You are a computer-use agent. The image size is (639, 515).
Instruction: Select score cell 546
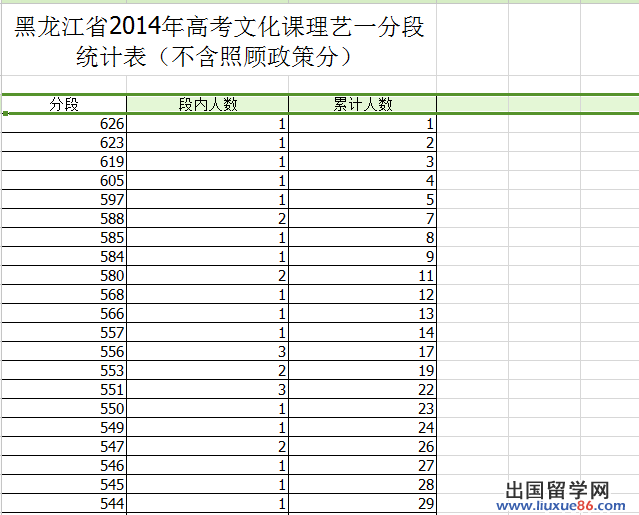click(64, 466)
